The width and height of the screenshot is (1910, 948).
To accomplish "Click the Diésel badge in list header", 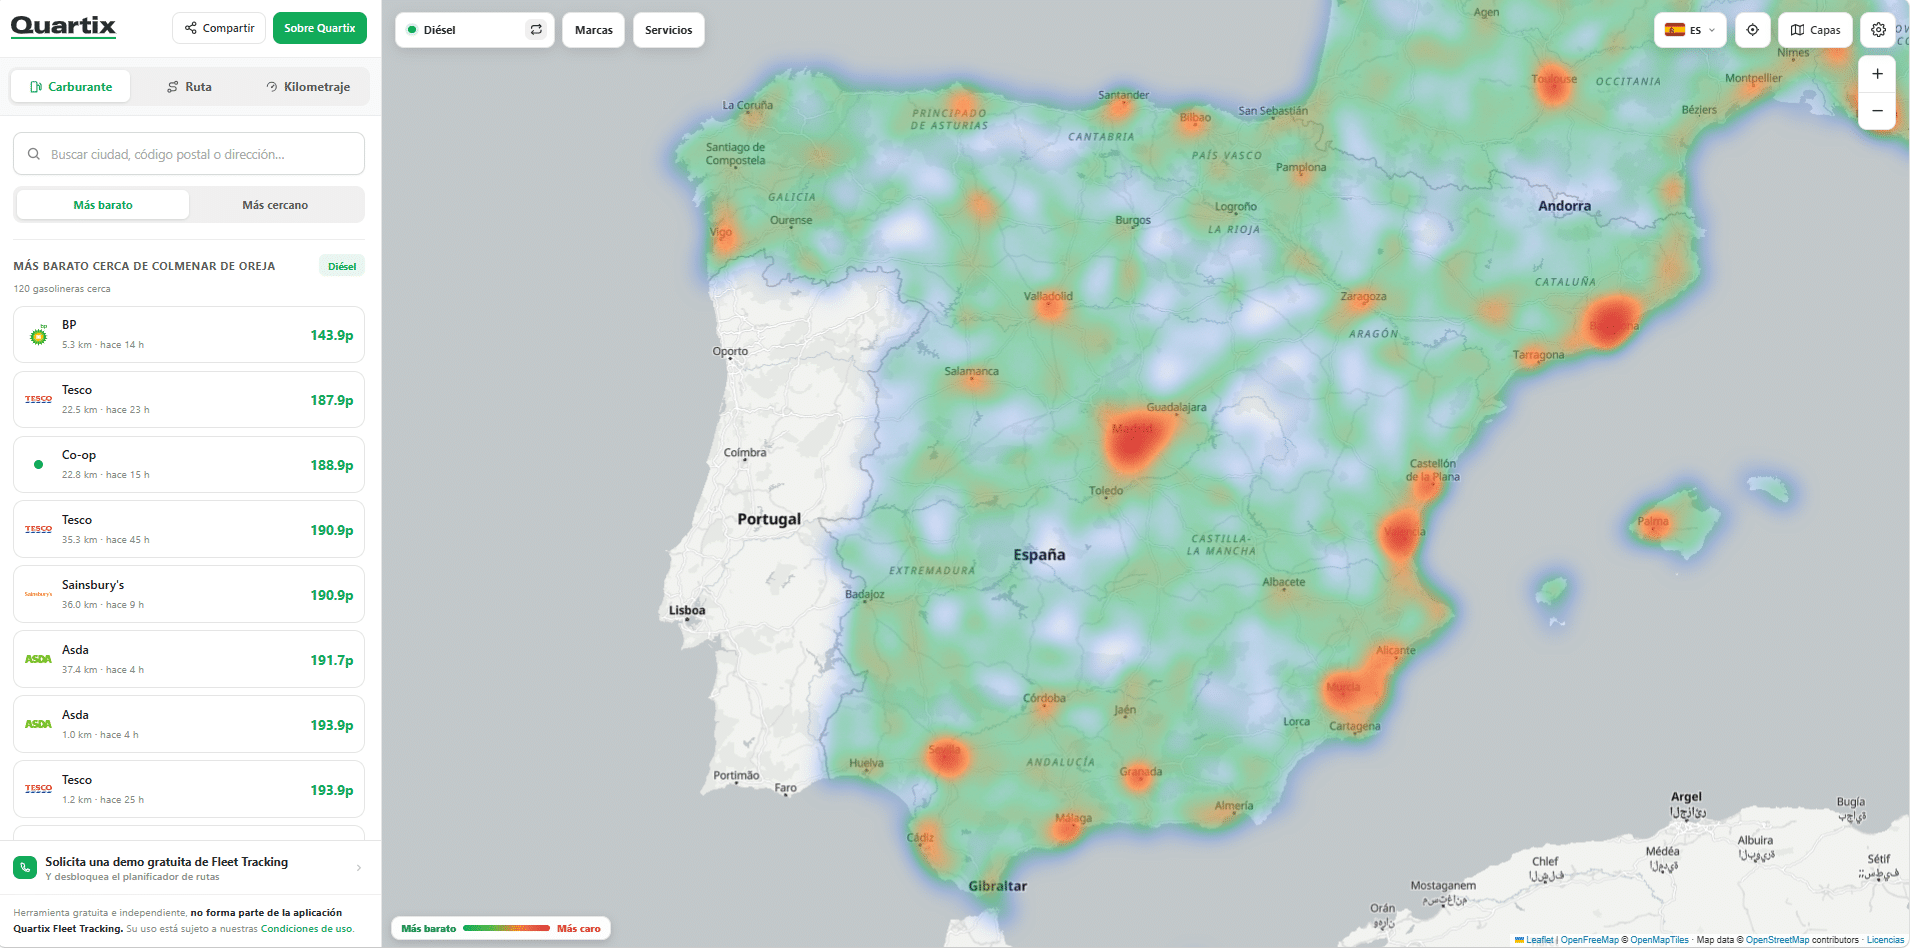I will [x=342, y=266].
